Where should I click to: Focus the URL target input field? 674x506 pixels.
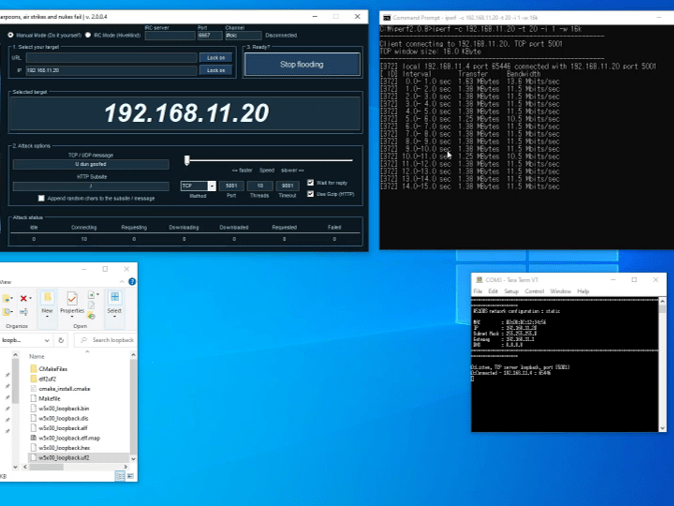(112, 58)
